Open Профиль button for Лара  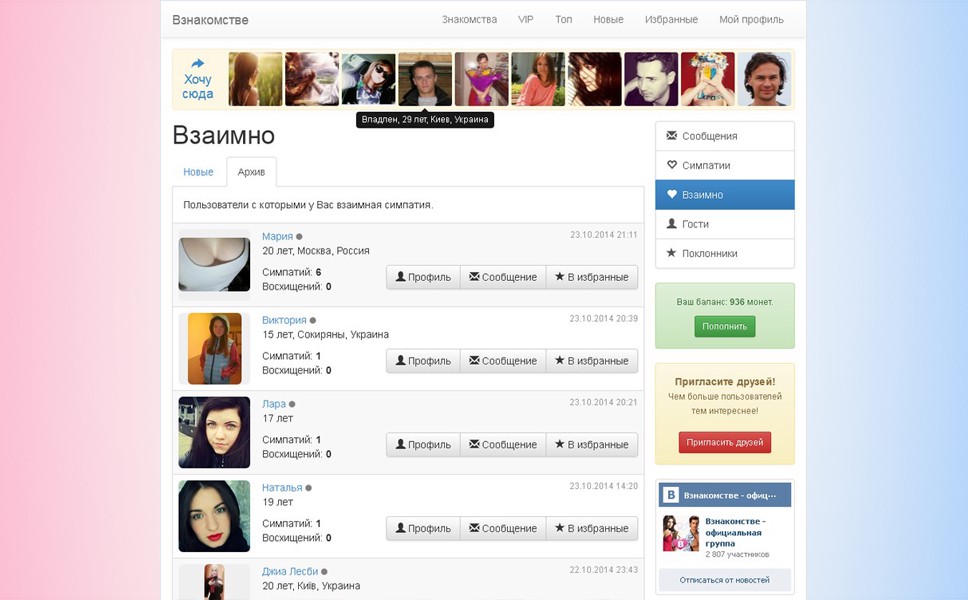(x=424, y=444)
